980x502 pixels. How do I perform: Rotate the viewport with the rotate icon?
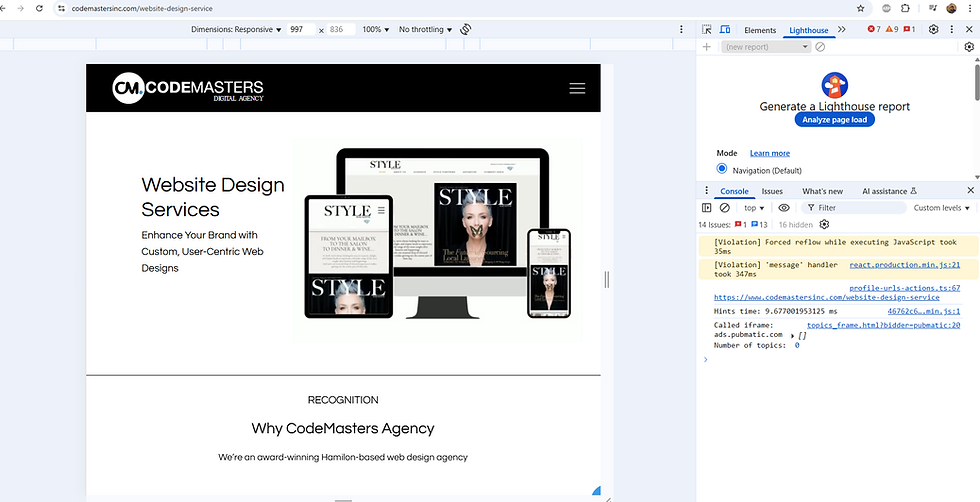click(465, 29)
